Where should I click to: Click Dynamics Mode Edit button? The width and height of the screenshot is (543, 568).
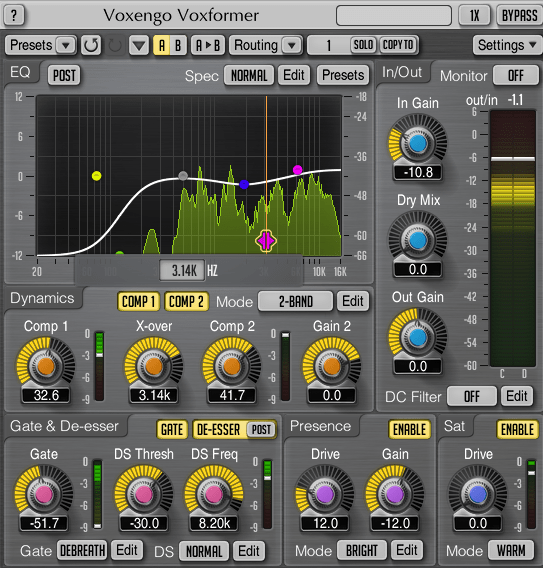click(x=353, y=301)
